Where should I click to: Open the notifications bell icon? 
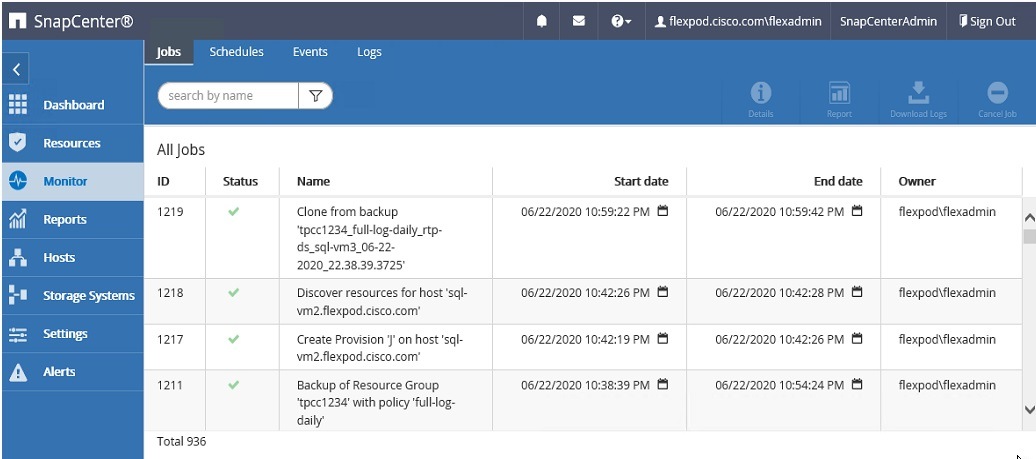pos(541,21)
